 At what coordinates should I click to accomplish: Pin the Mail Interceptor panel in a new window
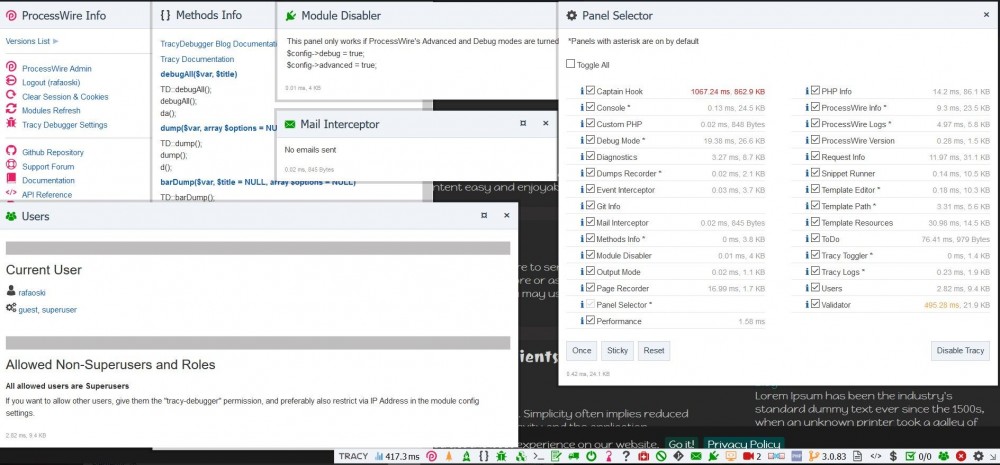pos(522,124)
